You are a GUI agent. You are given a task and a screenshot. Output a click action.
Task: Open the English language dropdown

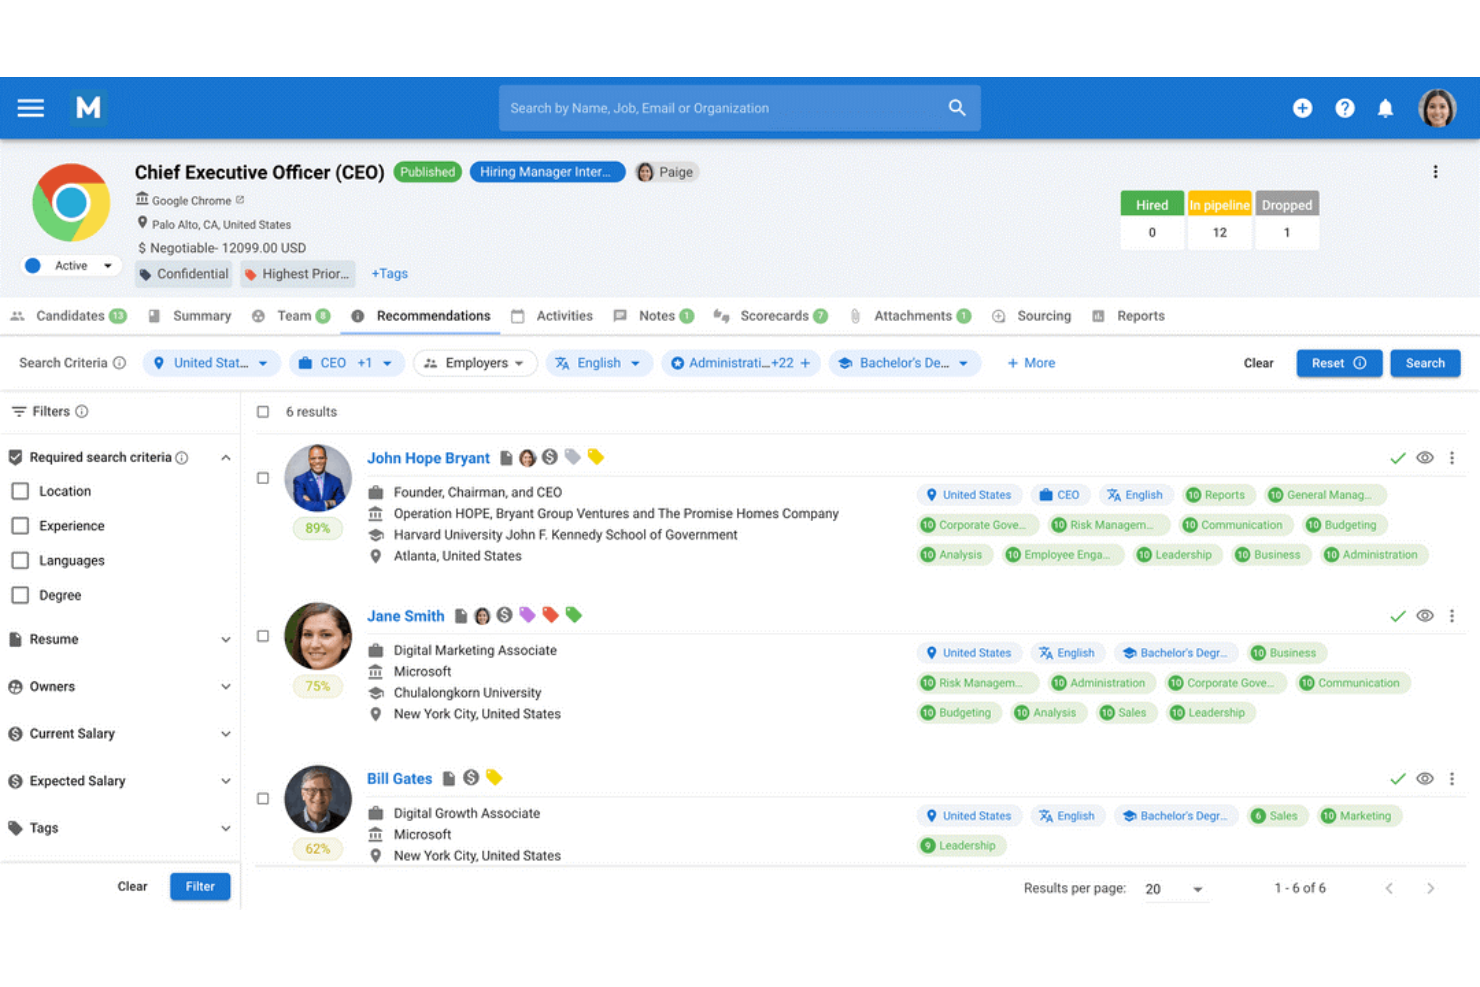pyautogui.click(x=598, y=363)
